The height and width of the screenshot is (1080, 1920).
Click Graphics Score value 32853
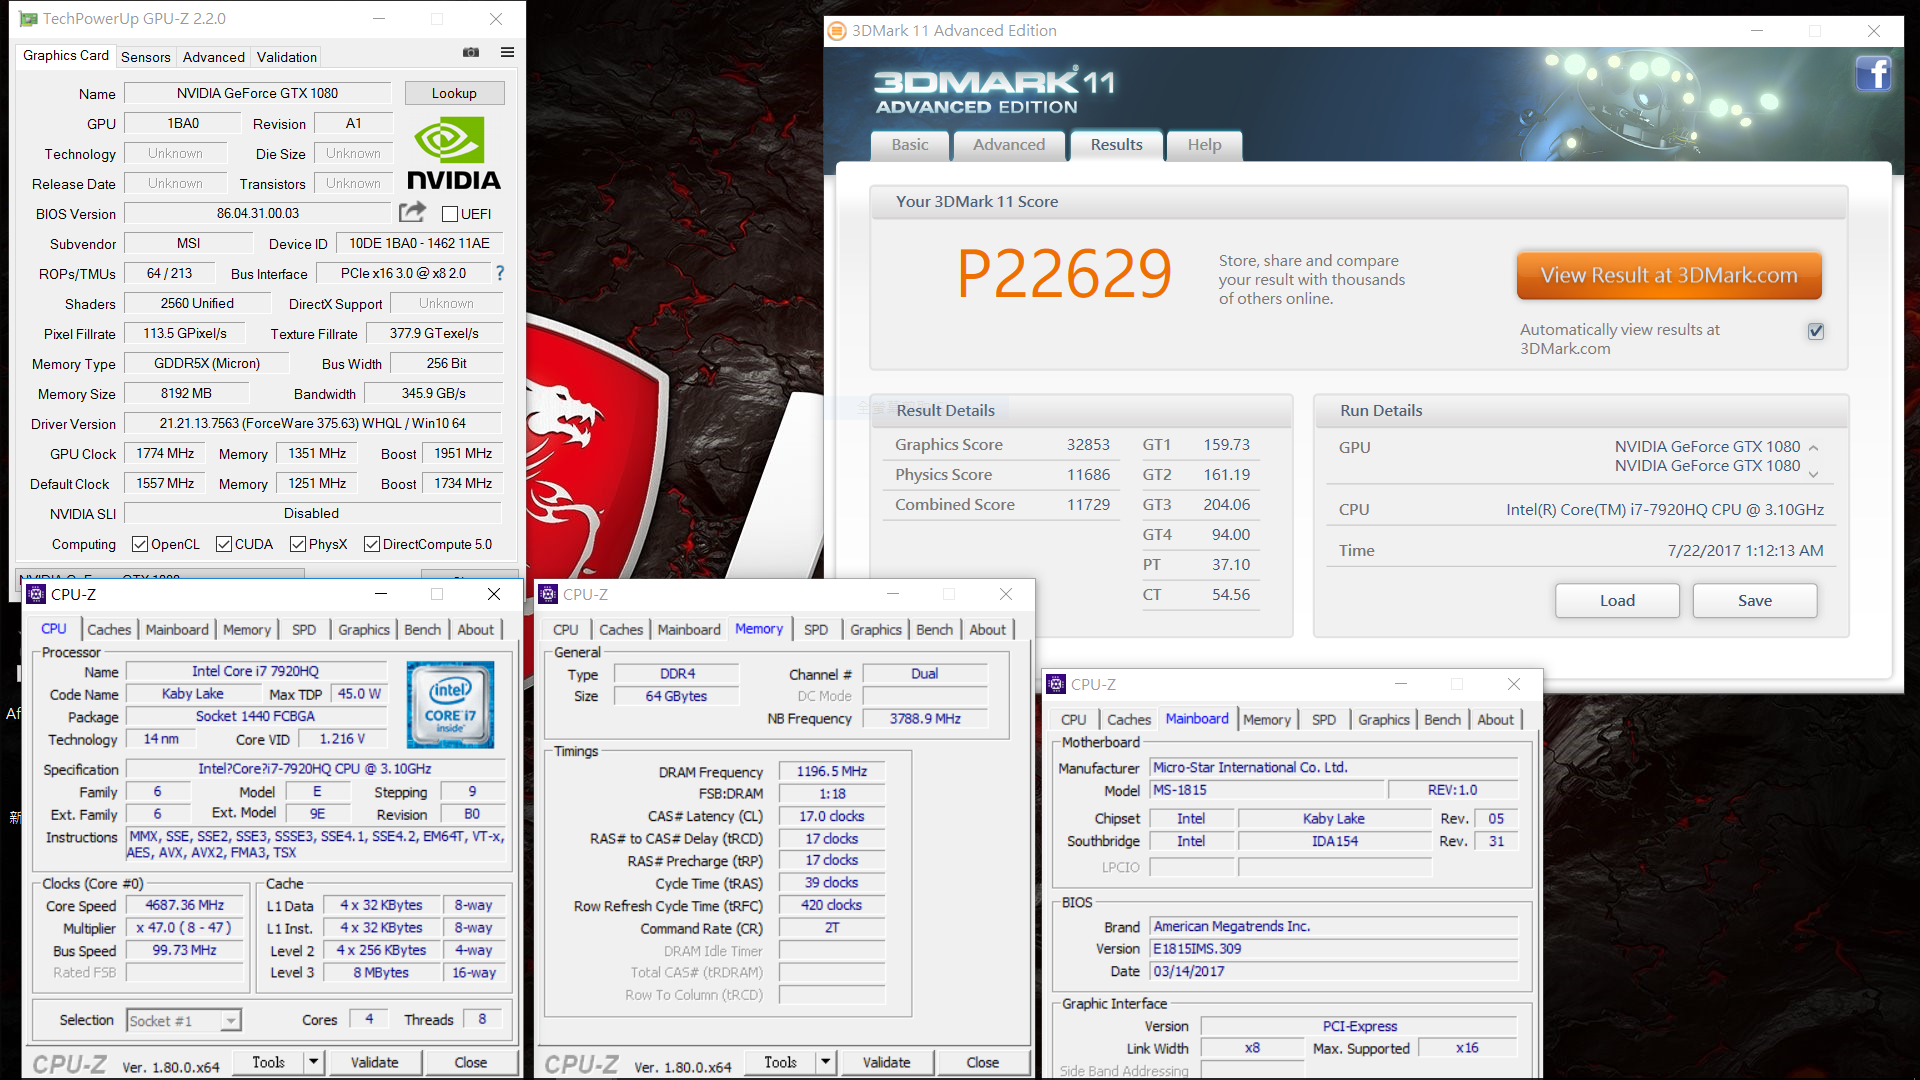[x=1088, y=445]
